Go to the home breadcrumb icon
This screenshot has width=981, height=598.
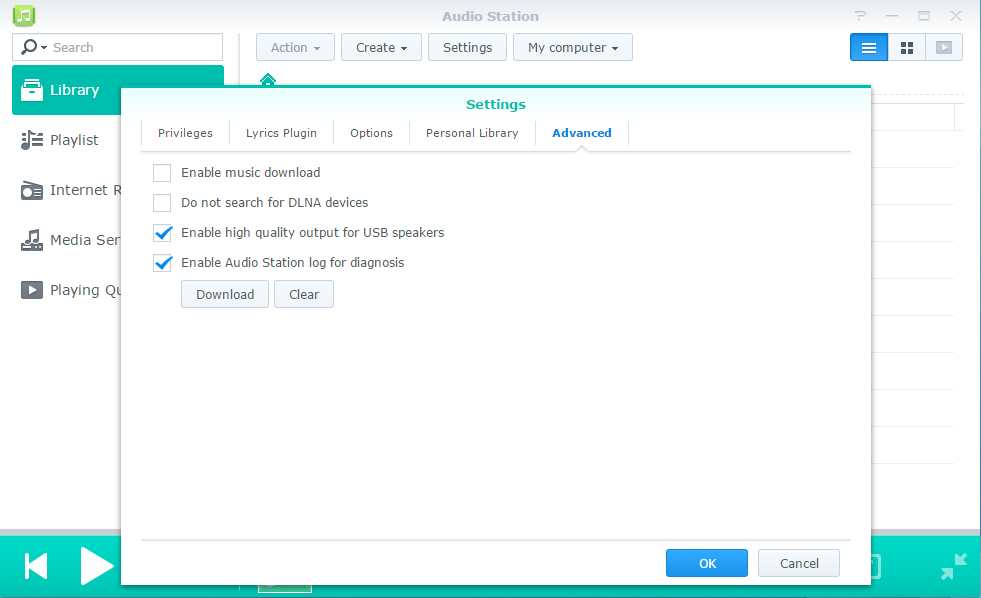(268, 79)
